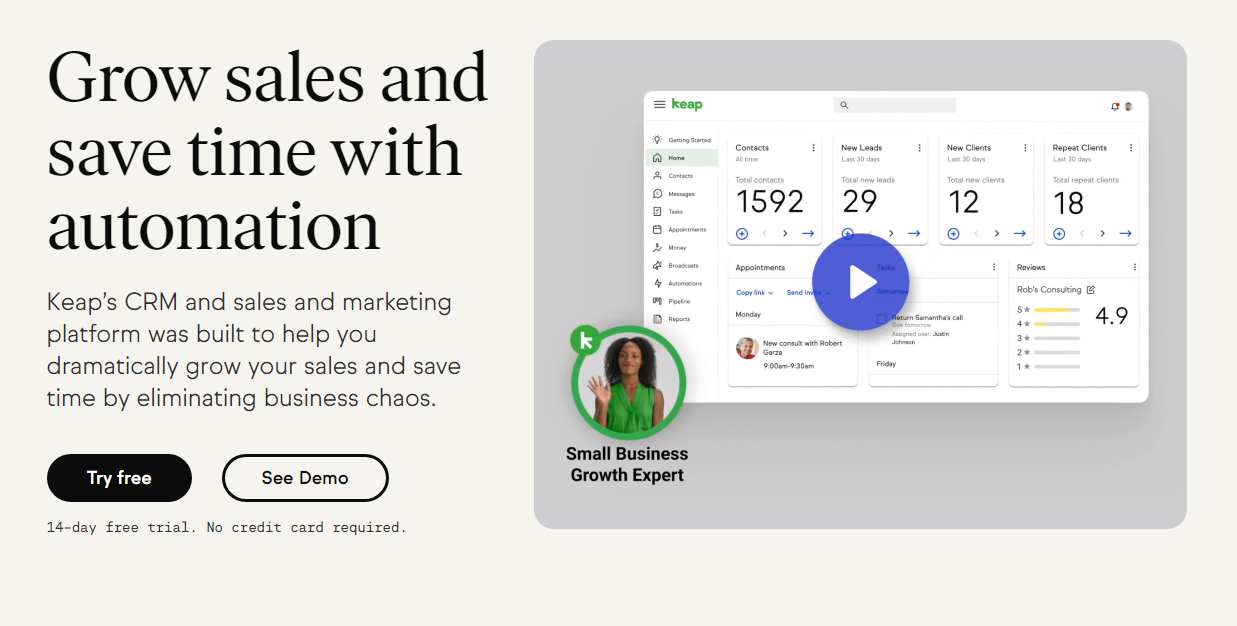Click the plus icon on Contacts card
This screenshot has height=626, width=1237.
tap(742, 233)
